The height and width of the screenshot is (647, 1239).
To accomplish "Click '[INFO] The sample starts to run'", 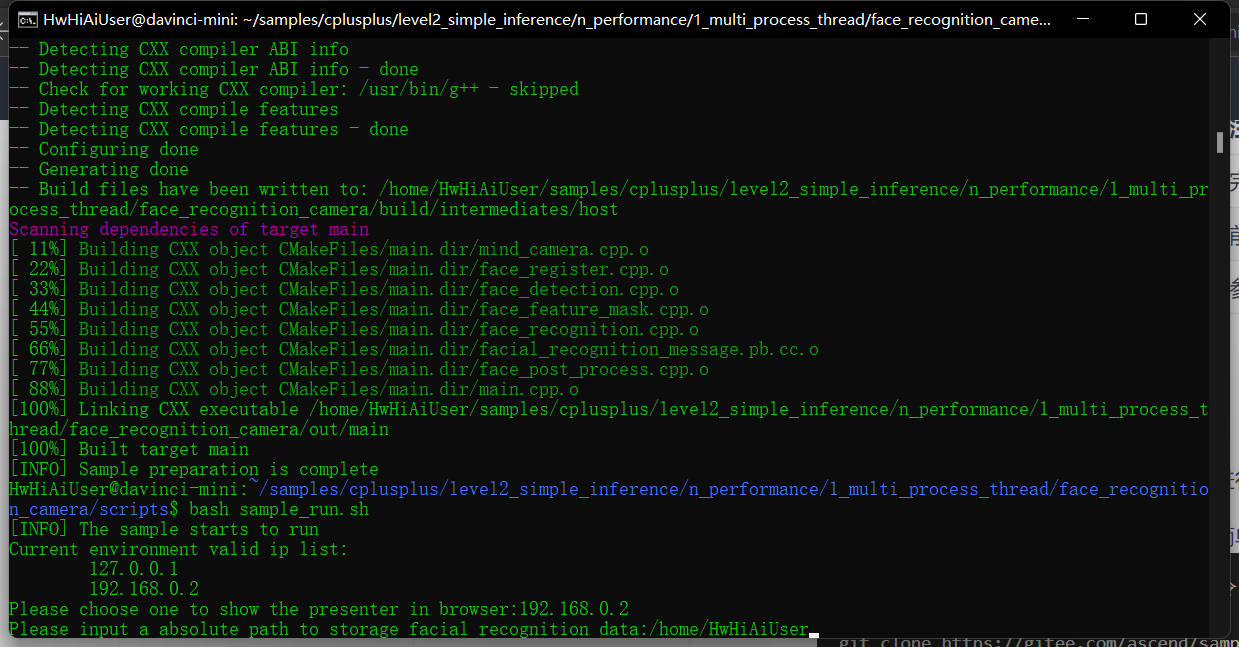I will pos(164,529).
